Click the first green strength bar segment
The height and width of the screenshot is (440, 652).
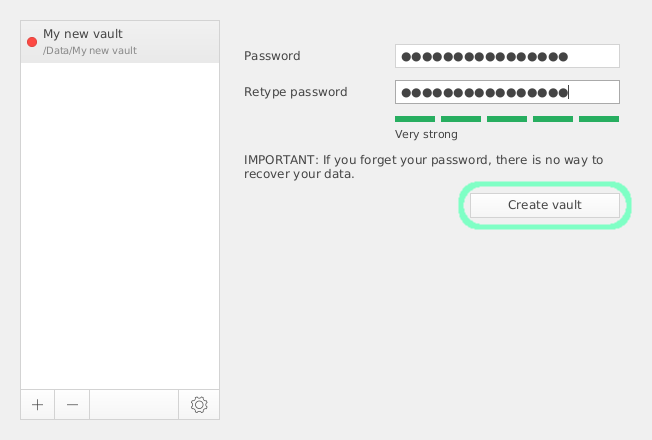415,119
